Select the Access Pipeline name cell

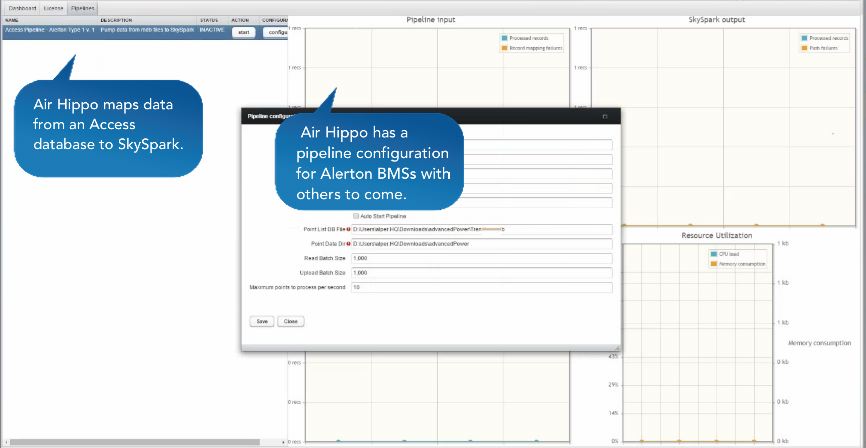50,30
